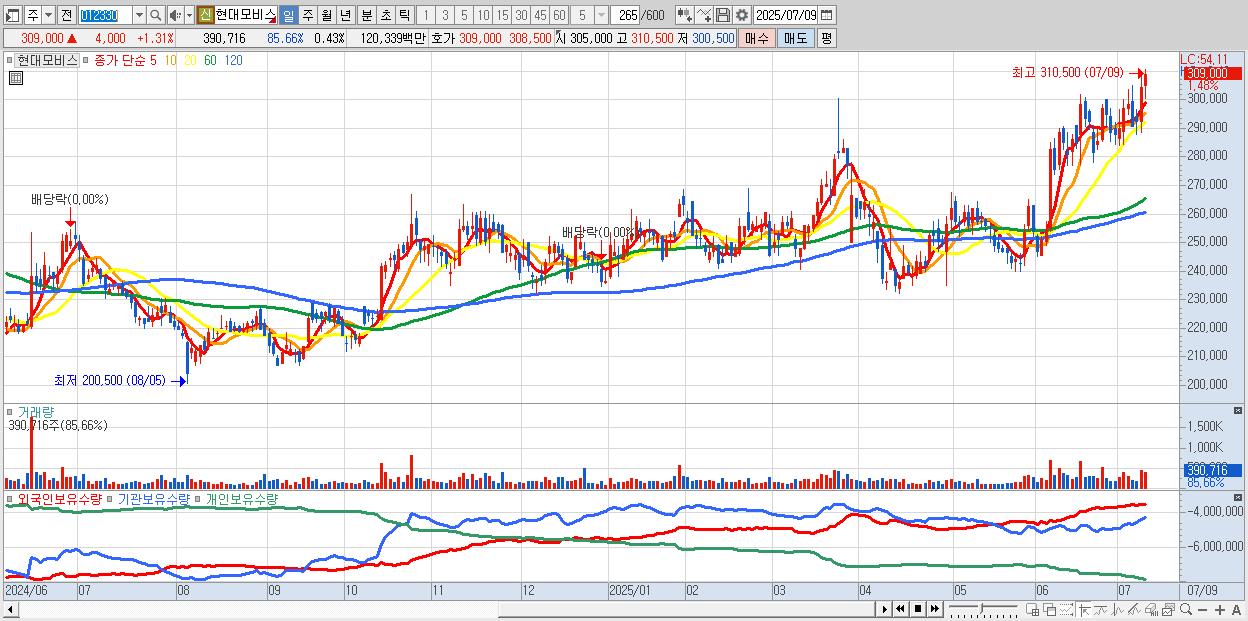Shrink chart with minus icon
This screenshot has width=1248, height=621.
[x=1202, y=609]
